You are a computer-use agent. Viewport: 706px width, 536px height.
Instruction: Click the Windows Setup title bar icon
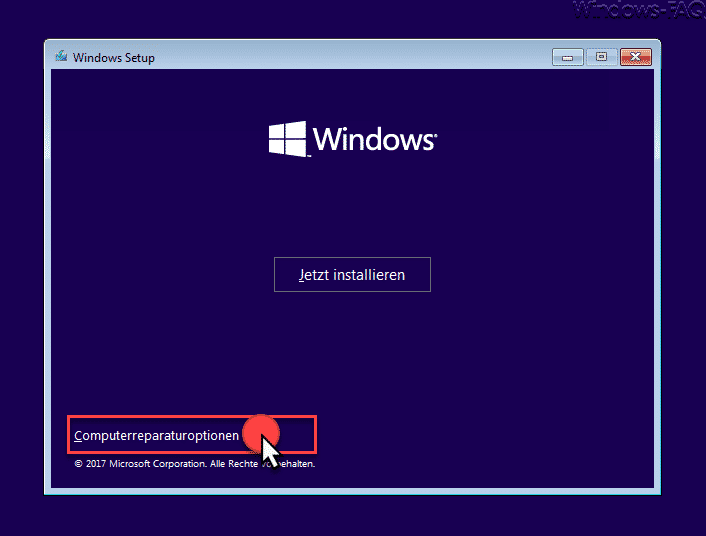[x=61, y=56]
